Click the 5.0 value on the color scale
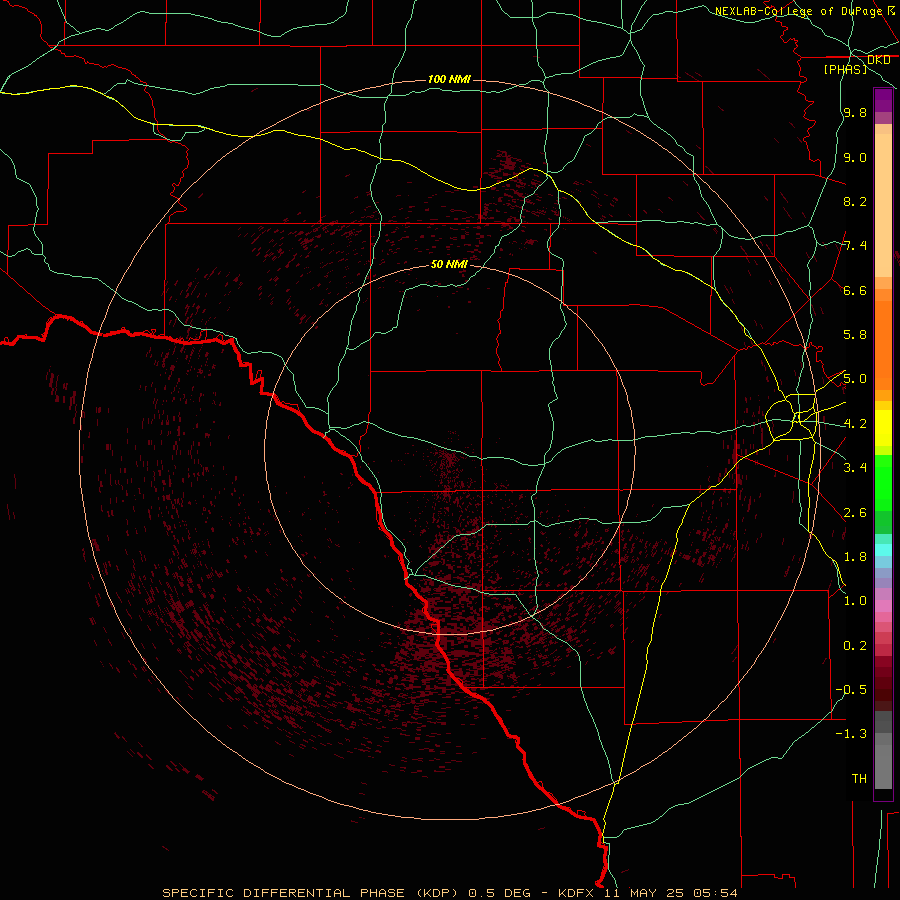900x900 pixels. tap(855, 379)
